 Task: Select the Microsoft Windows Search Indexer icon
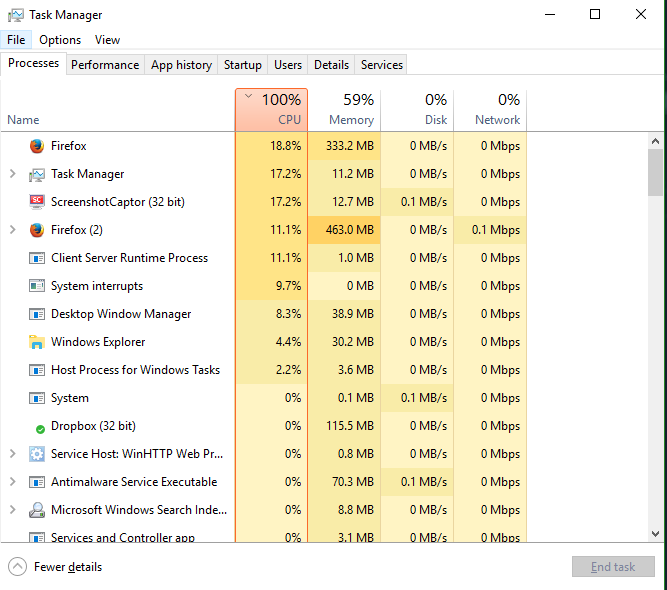point(37,510)
